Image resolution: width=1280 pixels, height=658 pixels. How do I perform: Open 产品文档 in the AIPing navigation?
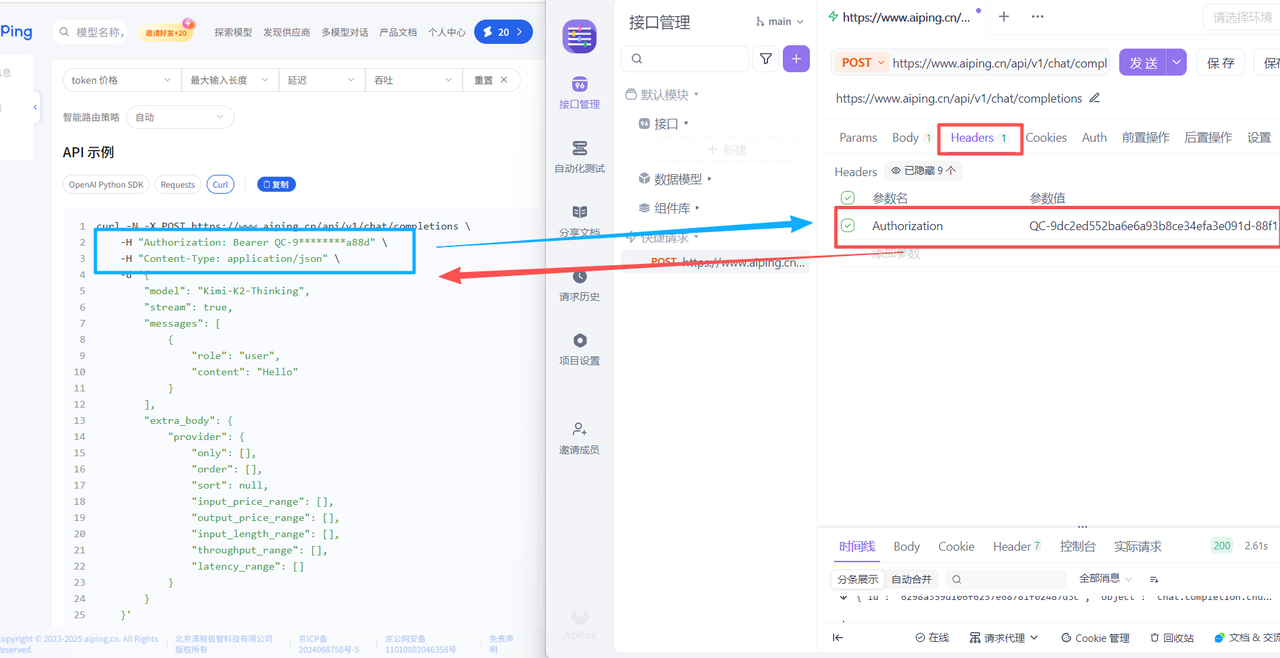(398, 32)
